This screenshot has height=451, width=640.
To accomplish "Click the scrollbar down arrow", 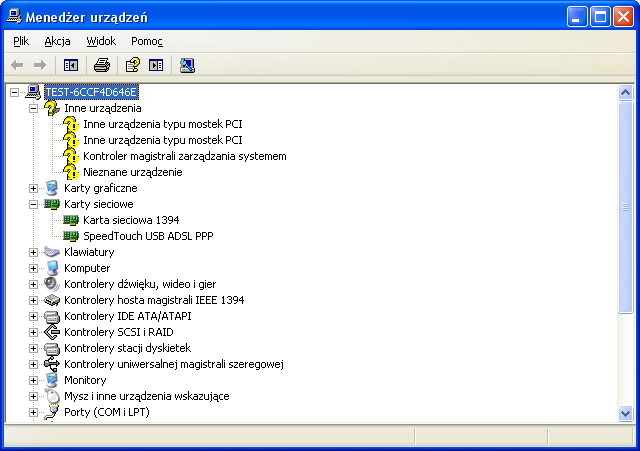I will (625, 413).
